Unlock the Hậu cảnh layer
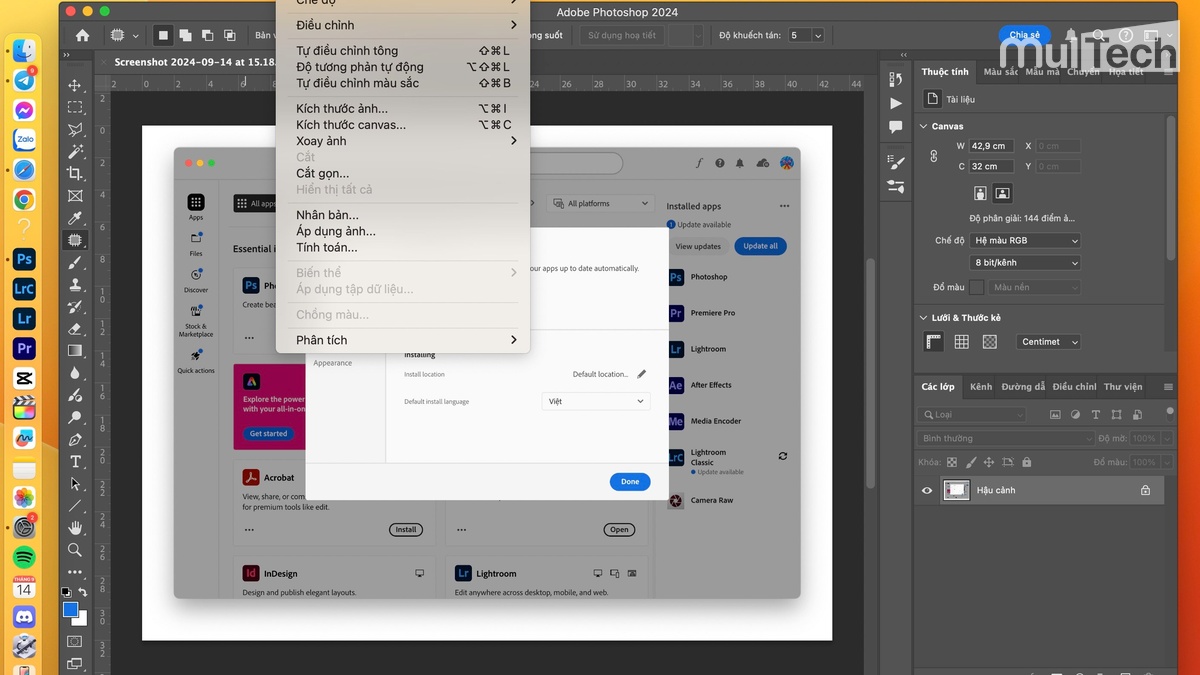 click(x=1145, y=491)
